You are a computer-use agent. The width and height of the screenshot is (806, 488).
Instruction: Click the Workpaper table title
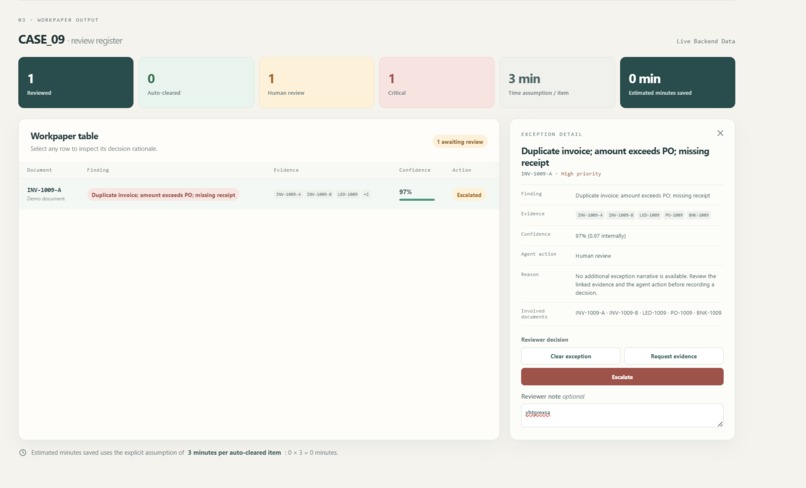tap(64, 136)
